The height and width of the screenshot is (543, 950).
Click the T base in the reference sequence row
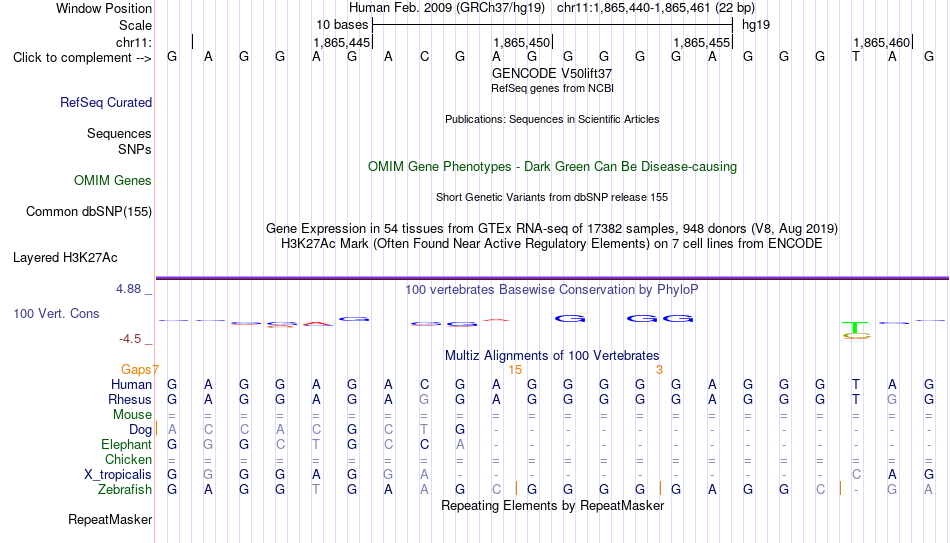click(x=855, y=57)
